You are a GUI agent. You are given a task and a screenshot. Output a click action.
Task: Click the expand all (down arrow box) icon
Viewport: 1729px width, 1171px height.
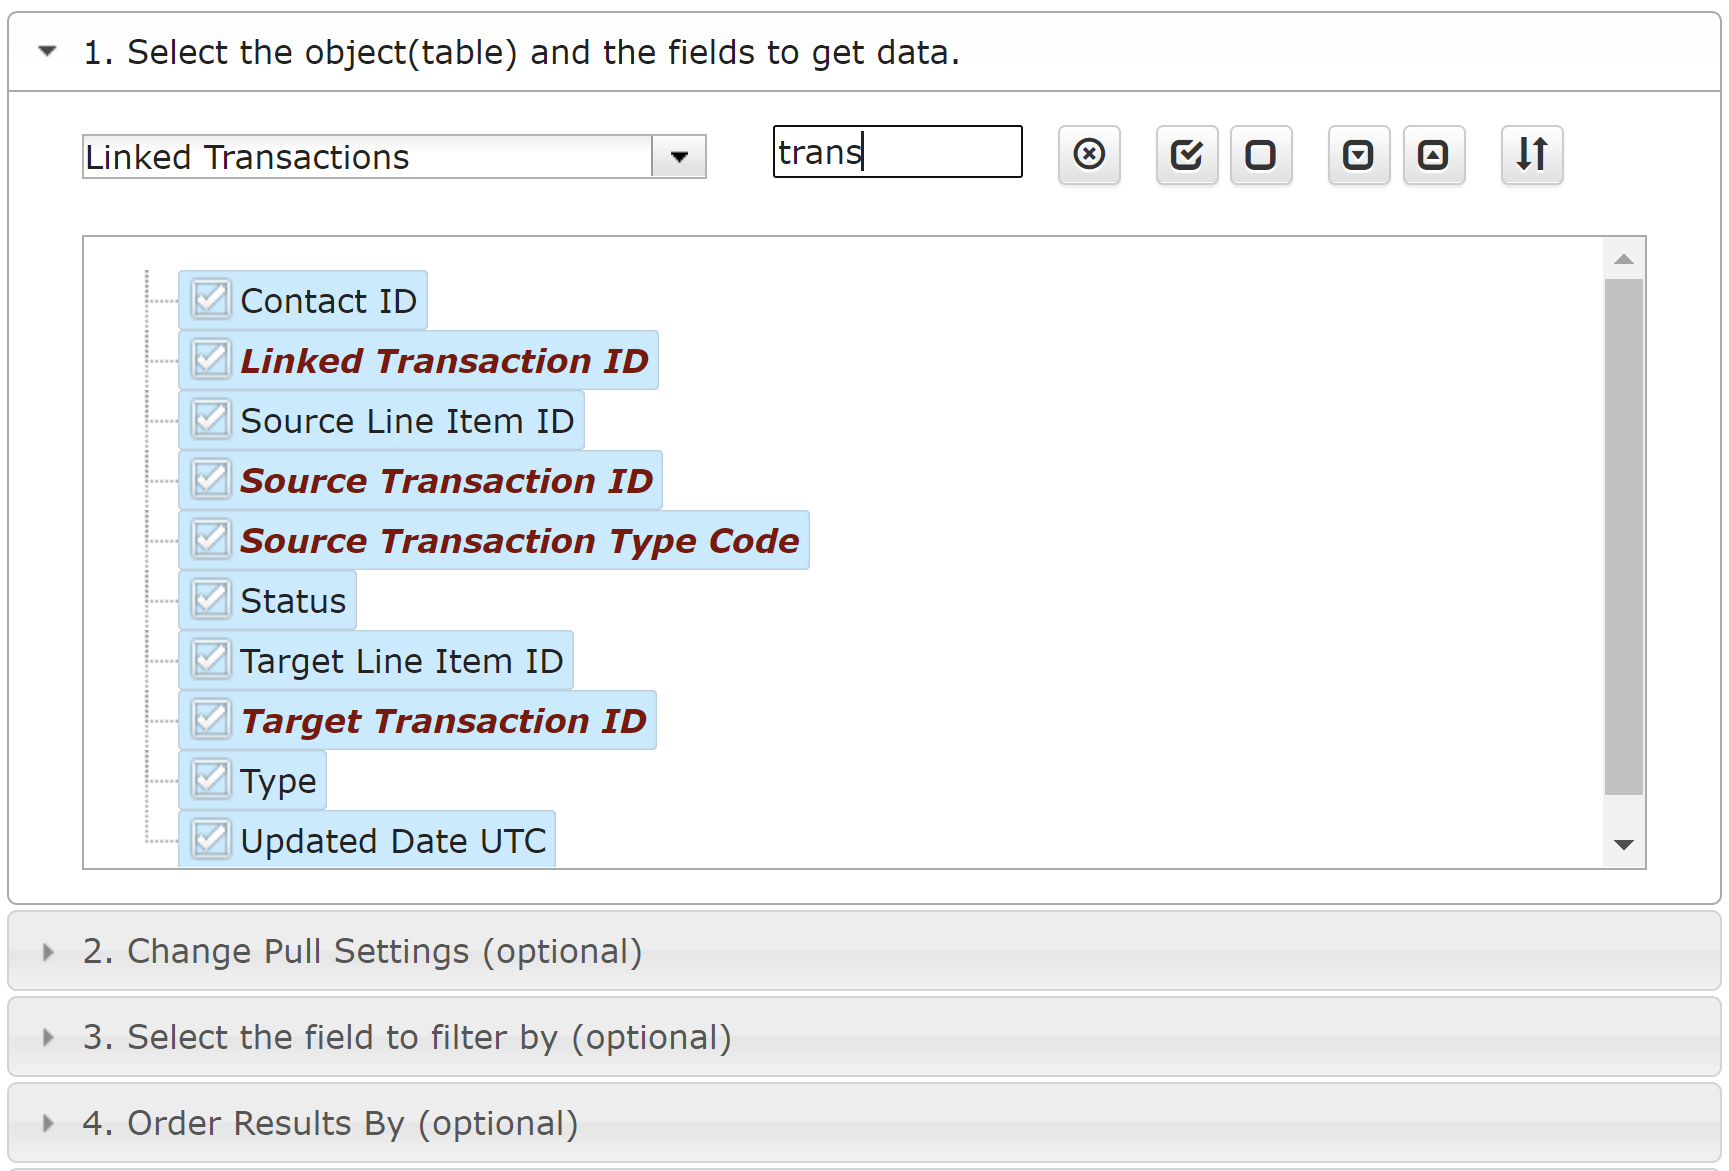point(1359,155)
